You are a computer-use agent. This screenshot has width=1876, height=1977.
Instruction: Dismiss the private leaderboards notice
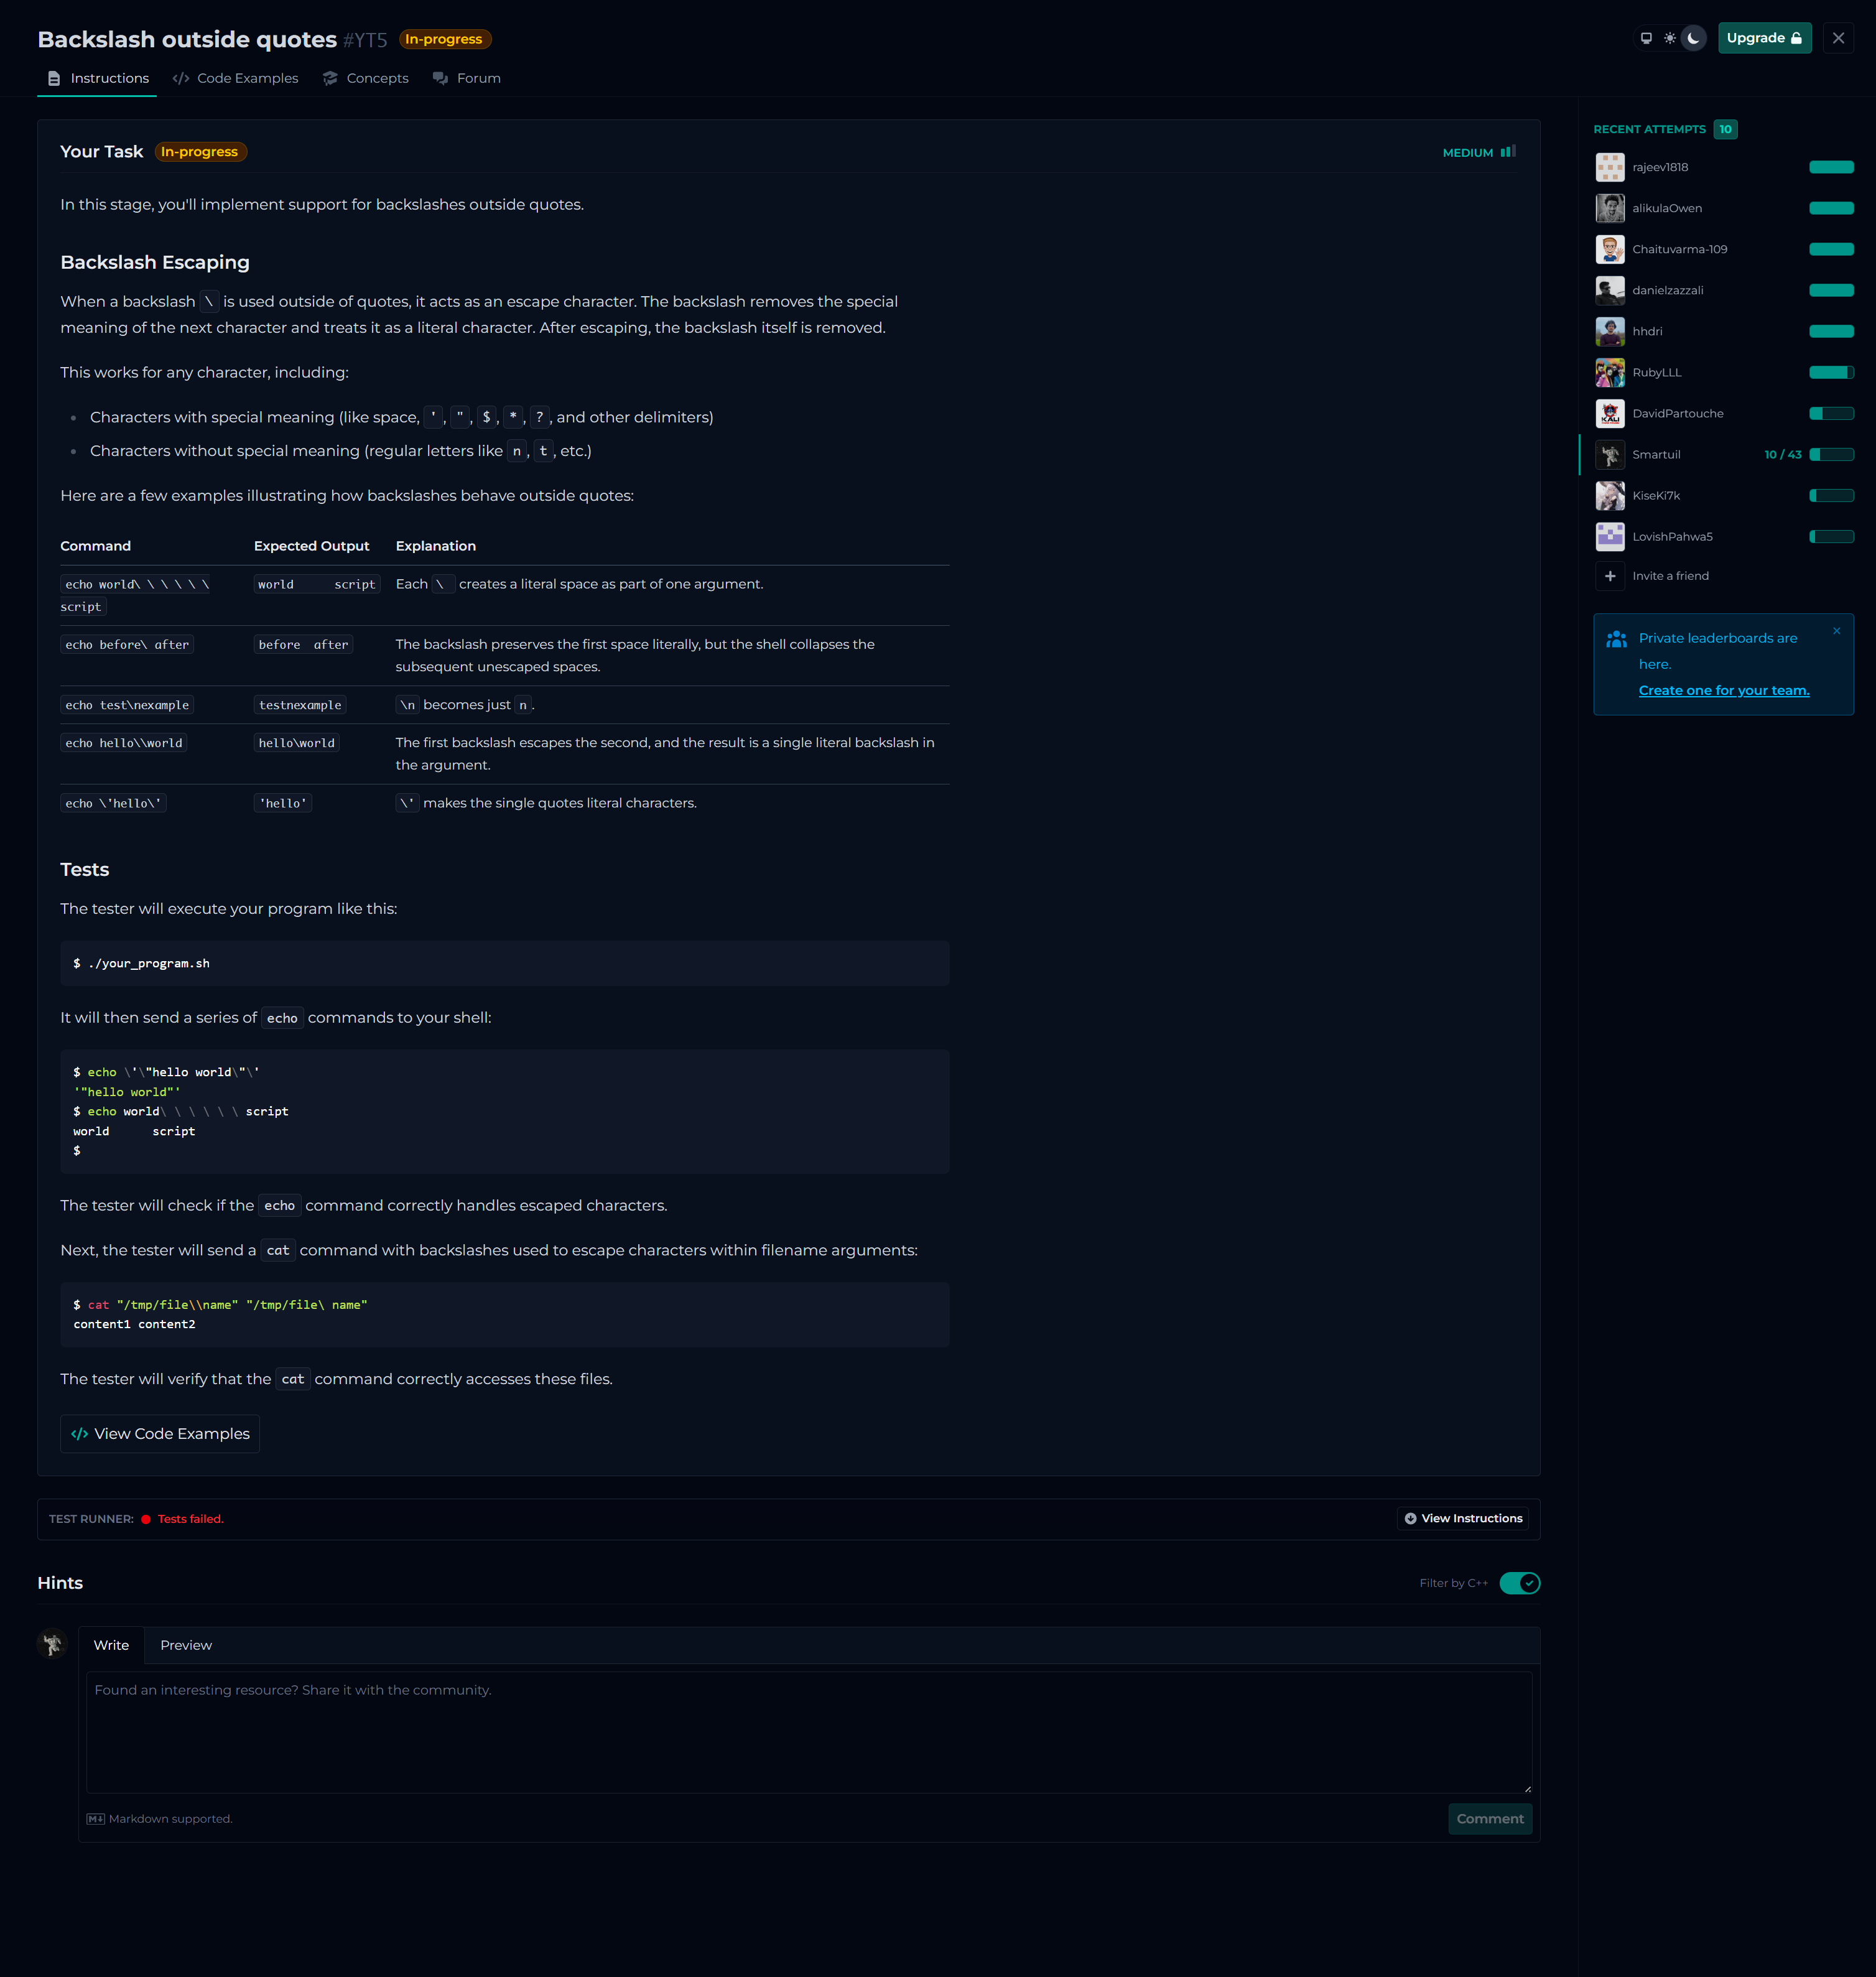click(1836, 631)
